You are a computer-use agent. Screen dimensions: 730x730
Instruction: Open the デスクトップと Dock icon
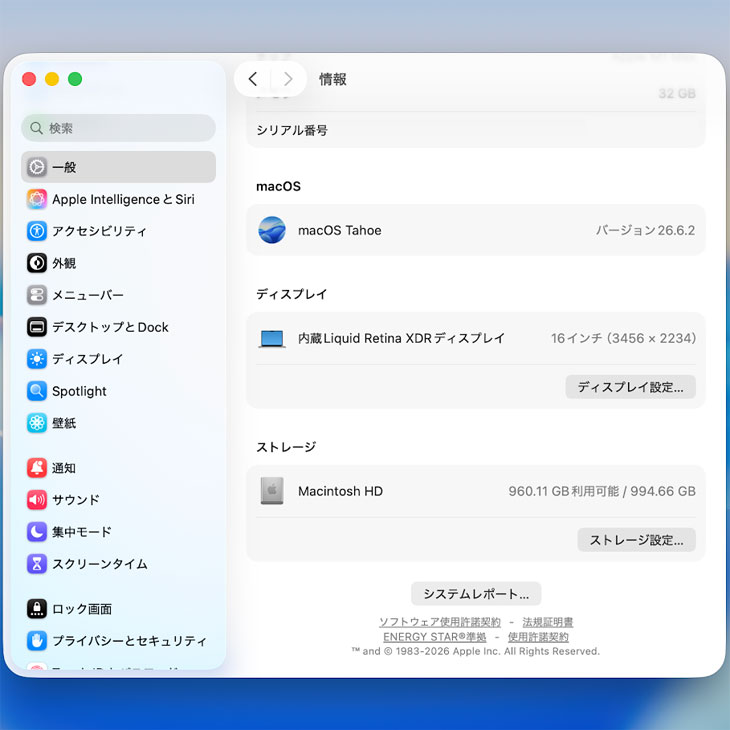(37, 327)
